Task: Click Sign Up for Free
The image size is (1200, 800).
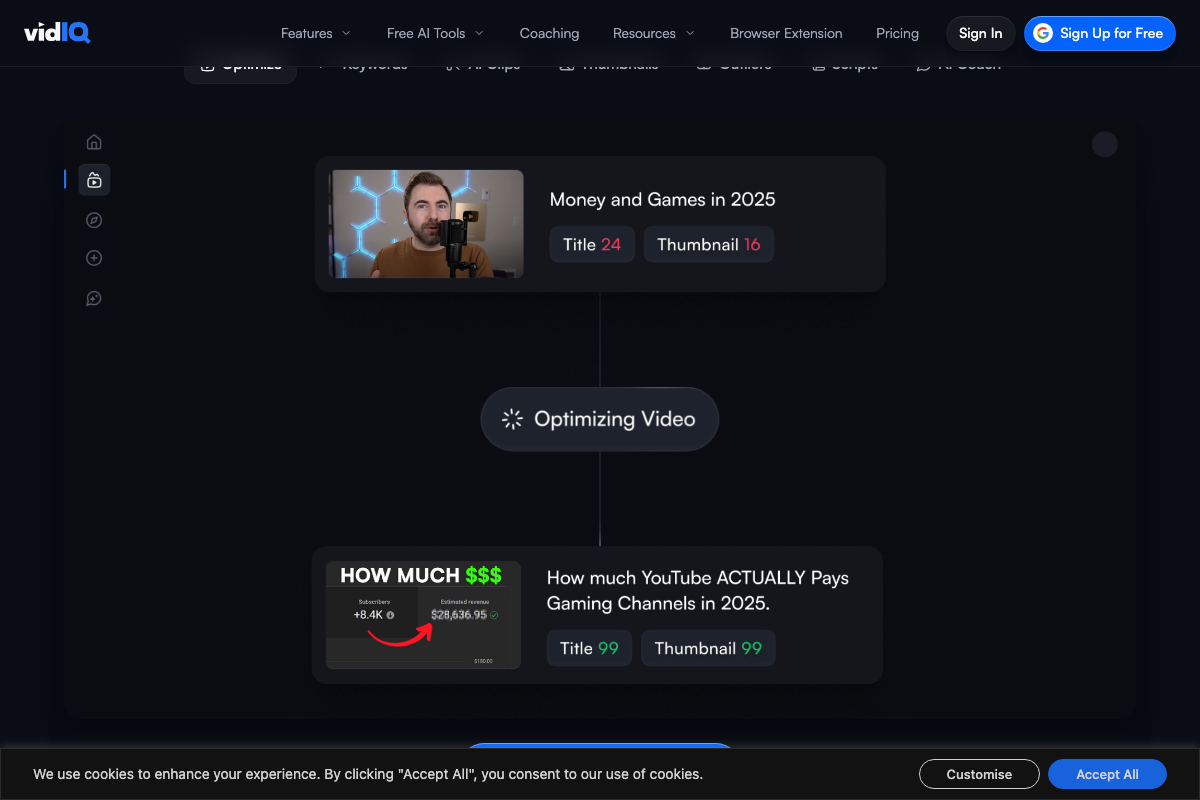Action: coord(1099,33)
